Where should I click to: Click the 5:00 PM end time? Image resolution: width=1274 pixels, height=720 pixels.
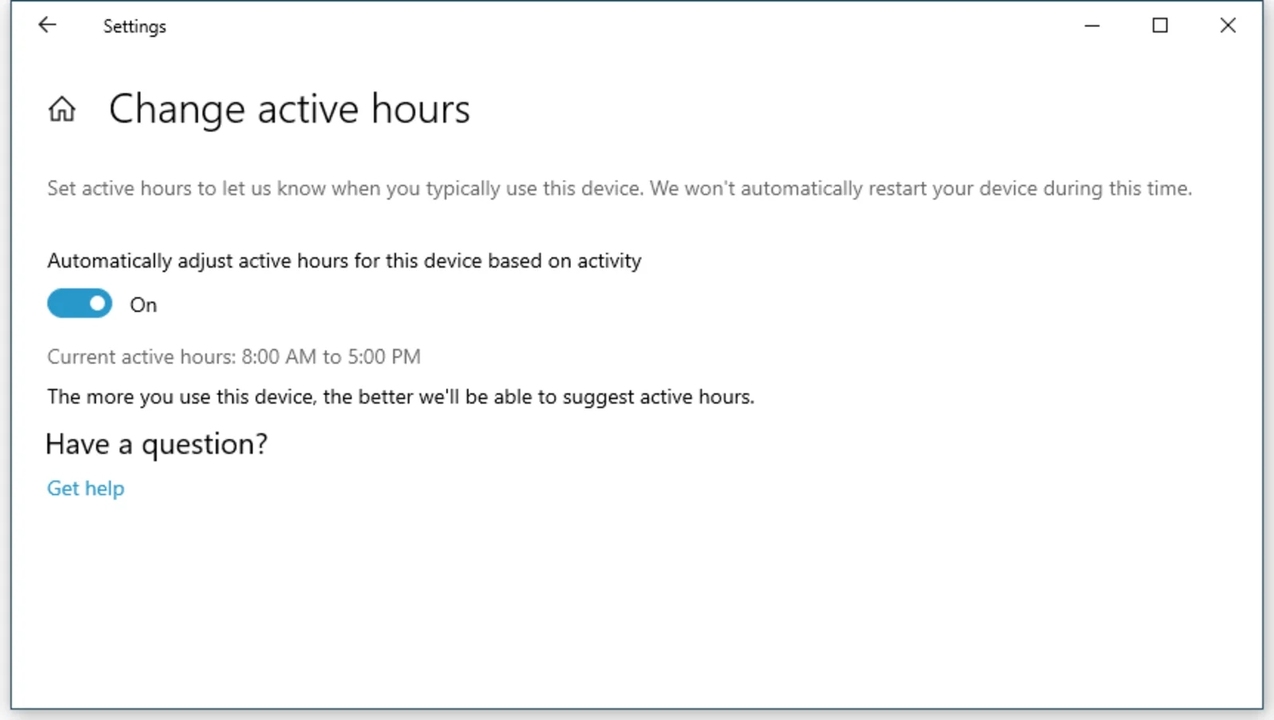tap(384, 357)
